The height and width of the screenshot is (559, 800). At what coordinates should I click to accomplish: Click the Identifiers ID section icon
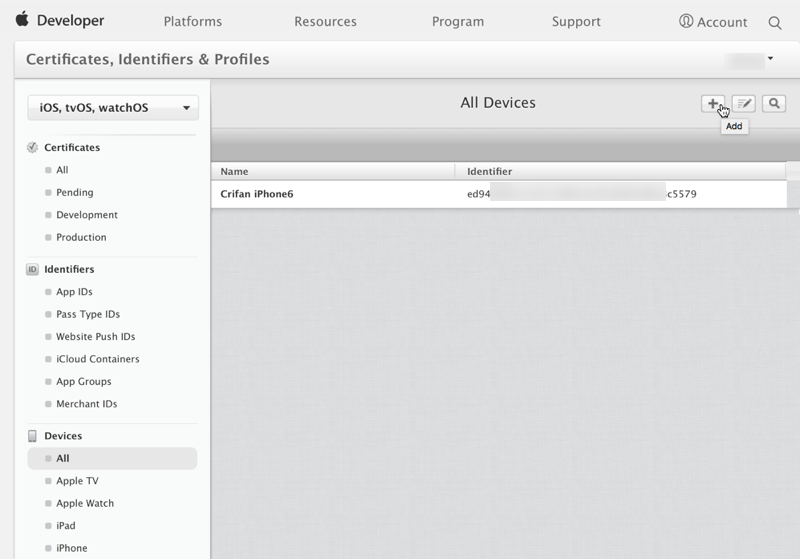pyautogui.click(x=32, y=269)
